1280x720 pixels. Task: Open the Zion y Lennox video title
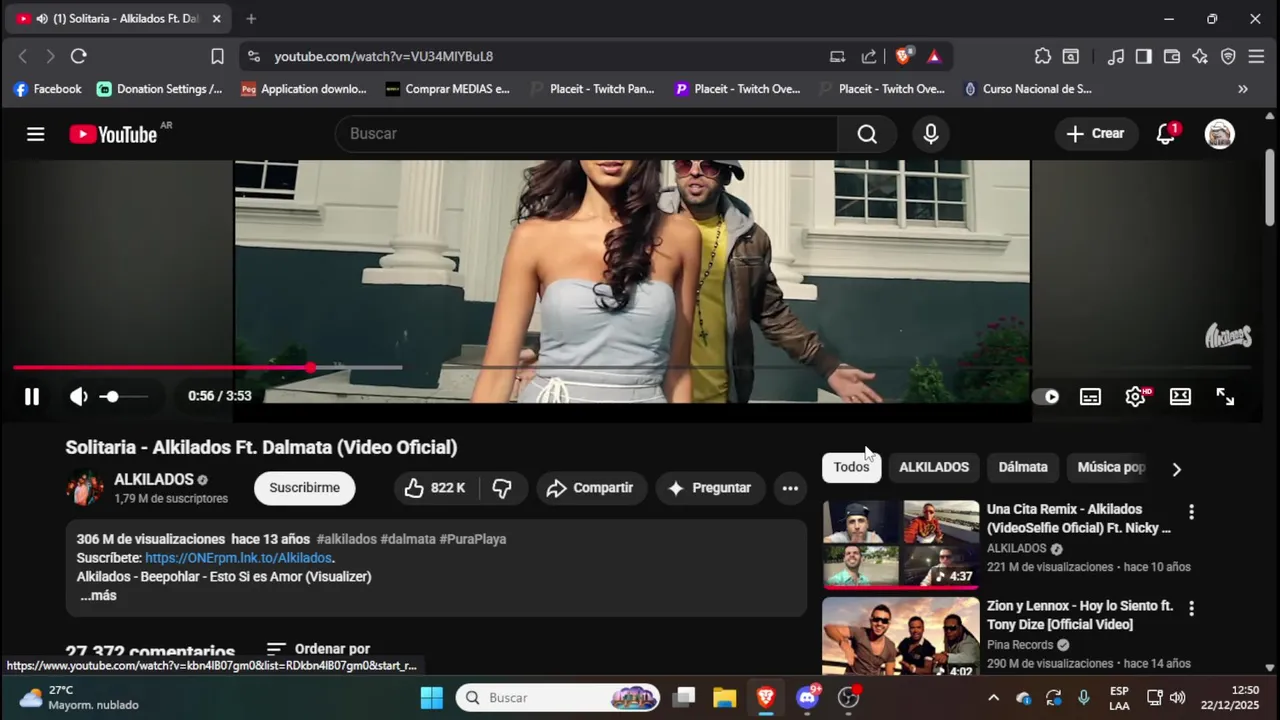point(1080,615)
